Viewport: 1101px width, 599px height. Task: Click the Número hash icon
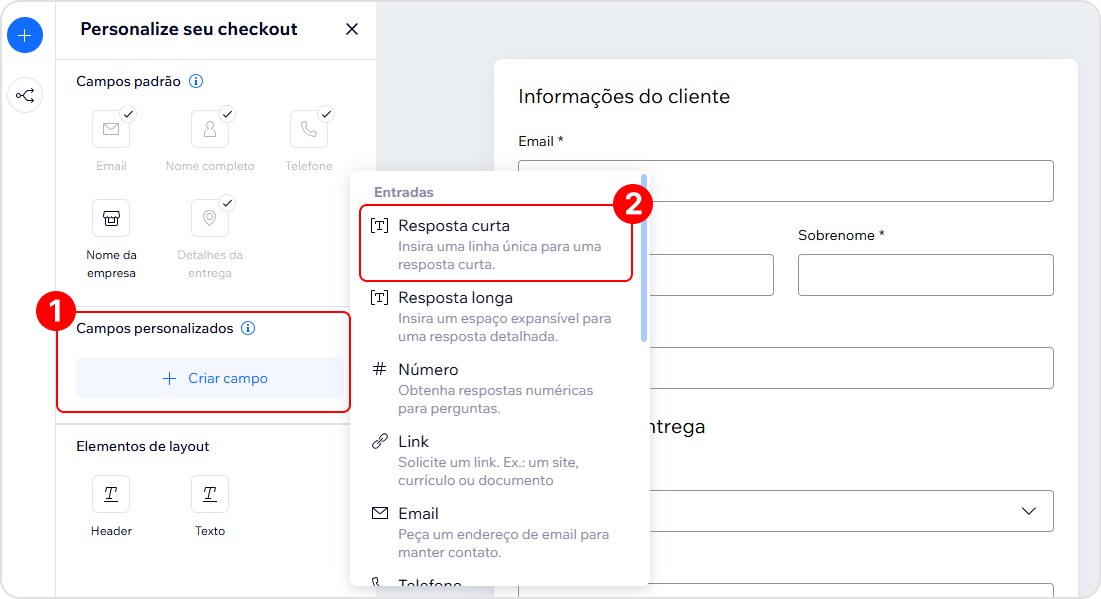pyautogui.click(x=379, y=369)
